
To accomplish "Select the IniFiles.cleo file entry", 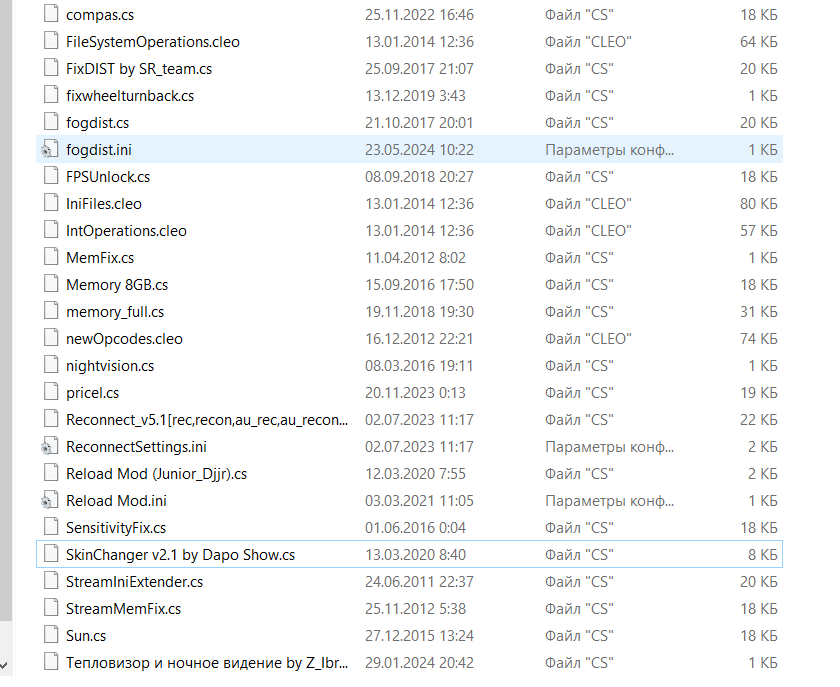I will click(103, 203).
